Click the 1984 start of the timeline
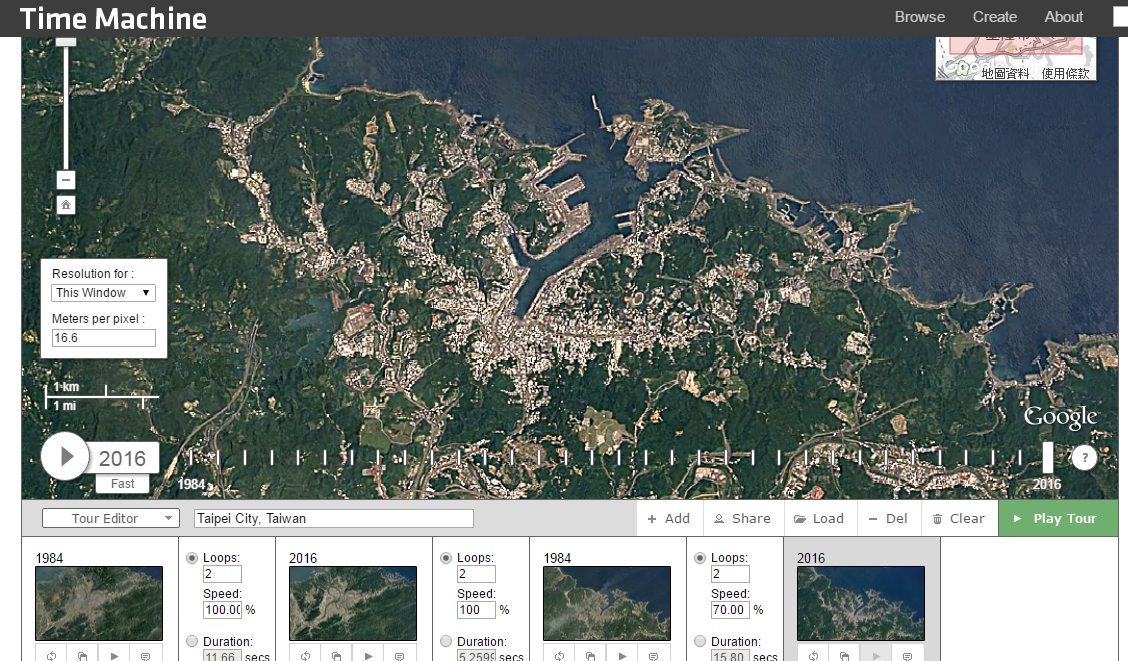The image size is (1128, 661). [191, 484]
